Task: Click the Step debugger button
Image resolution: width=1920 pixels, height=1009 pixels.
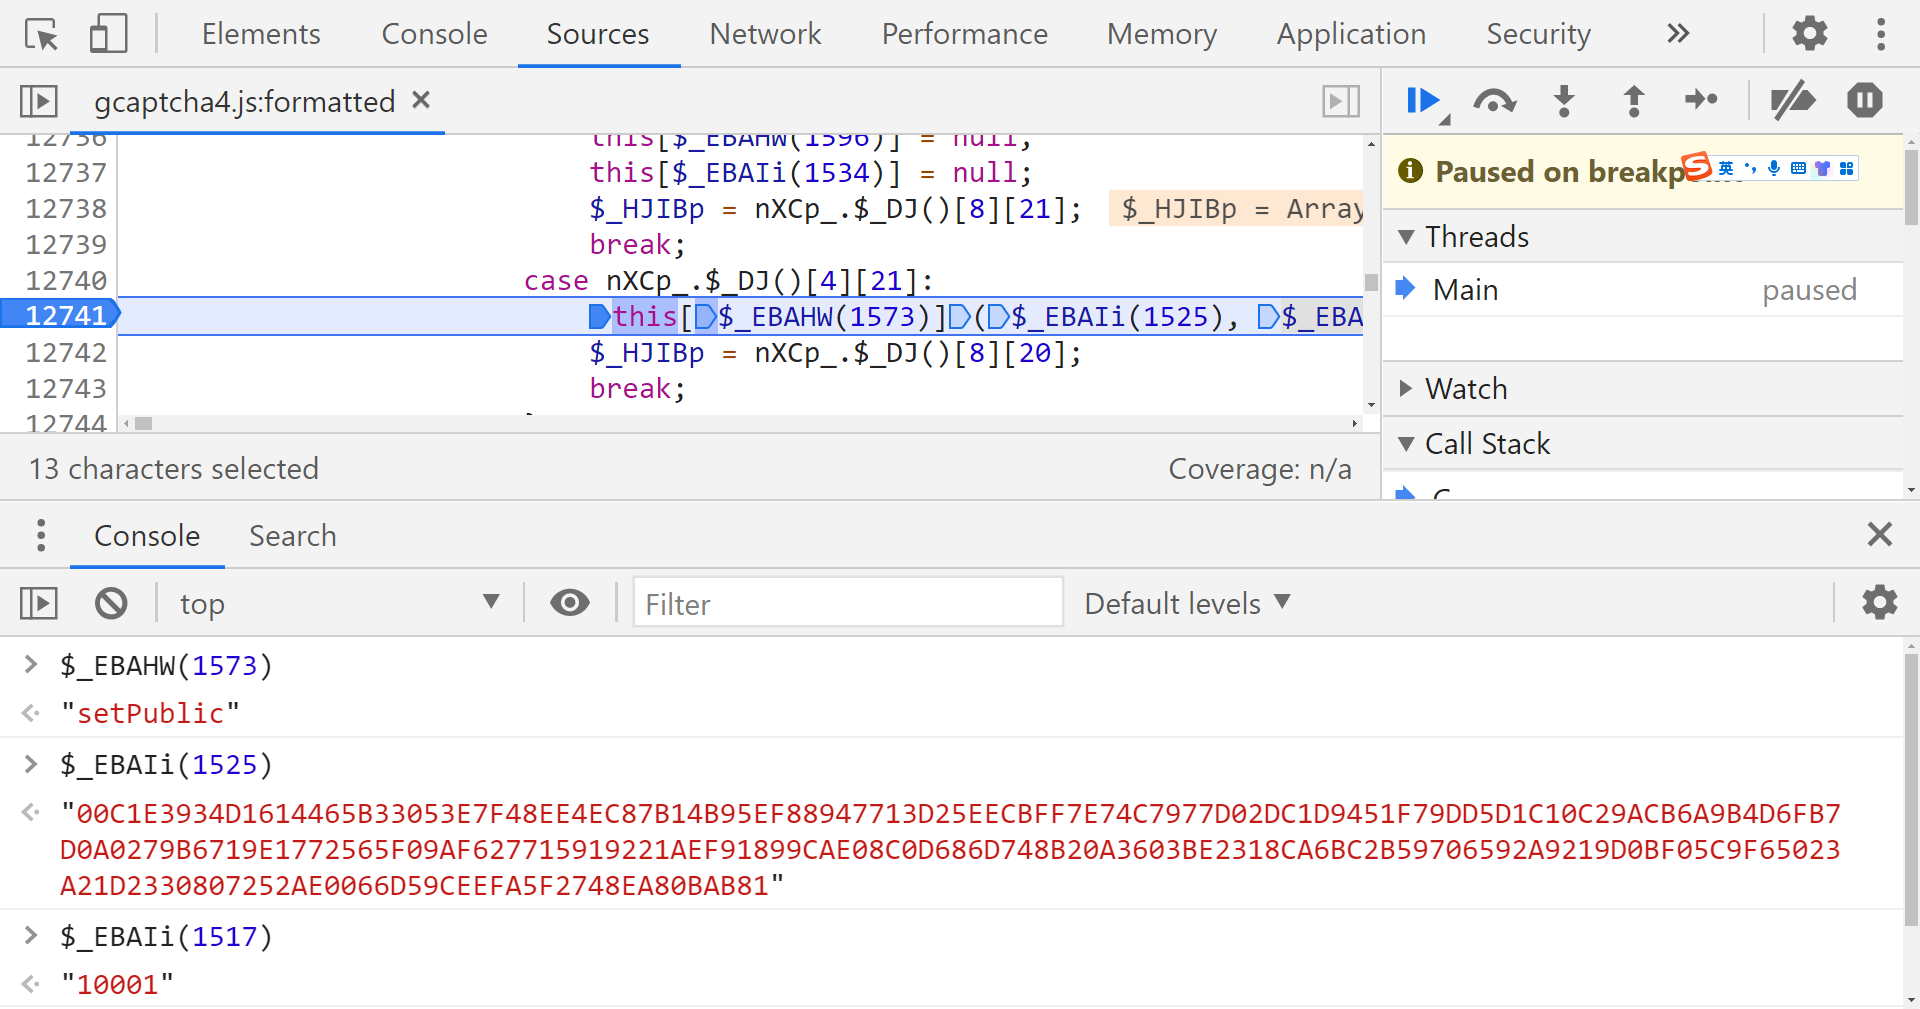Action: 1701,100
